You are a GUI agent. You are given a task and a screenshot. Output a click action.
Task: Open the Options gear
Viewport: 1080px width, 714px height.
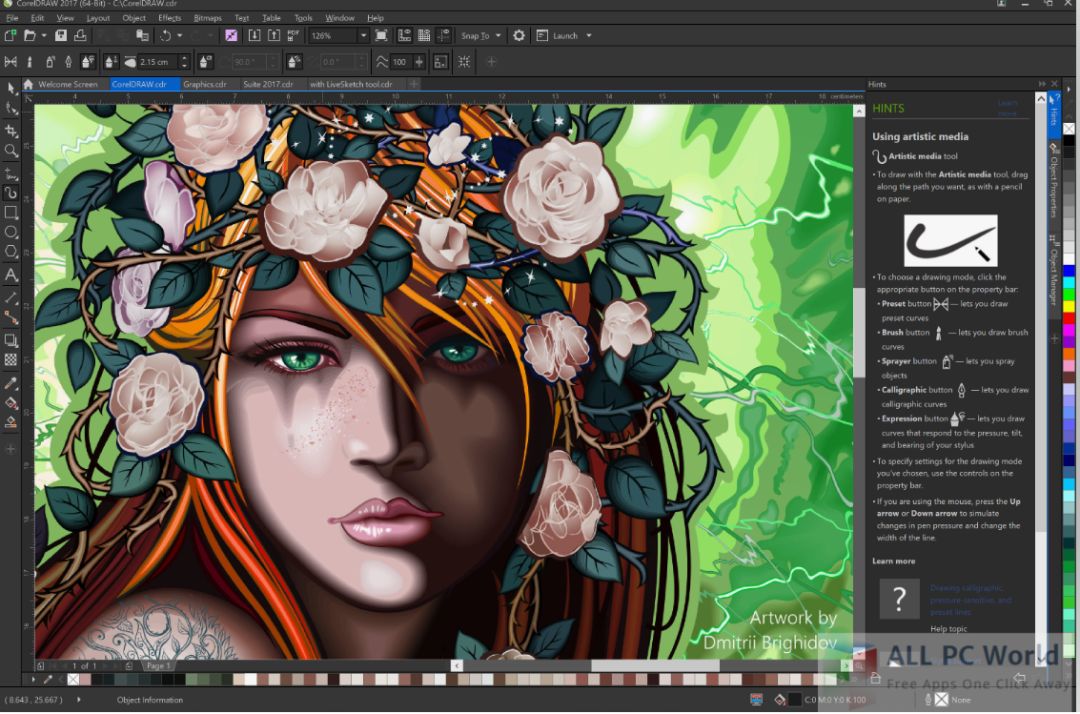point(519,35)
